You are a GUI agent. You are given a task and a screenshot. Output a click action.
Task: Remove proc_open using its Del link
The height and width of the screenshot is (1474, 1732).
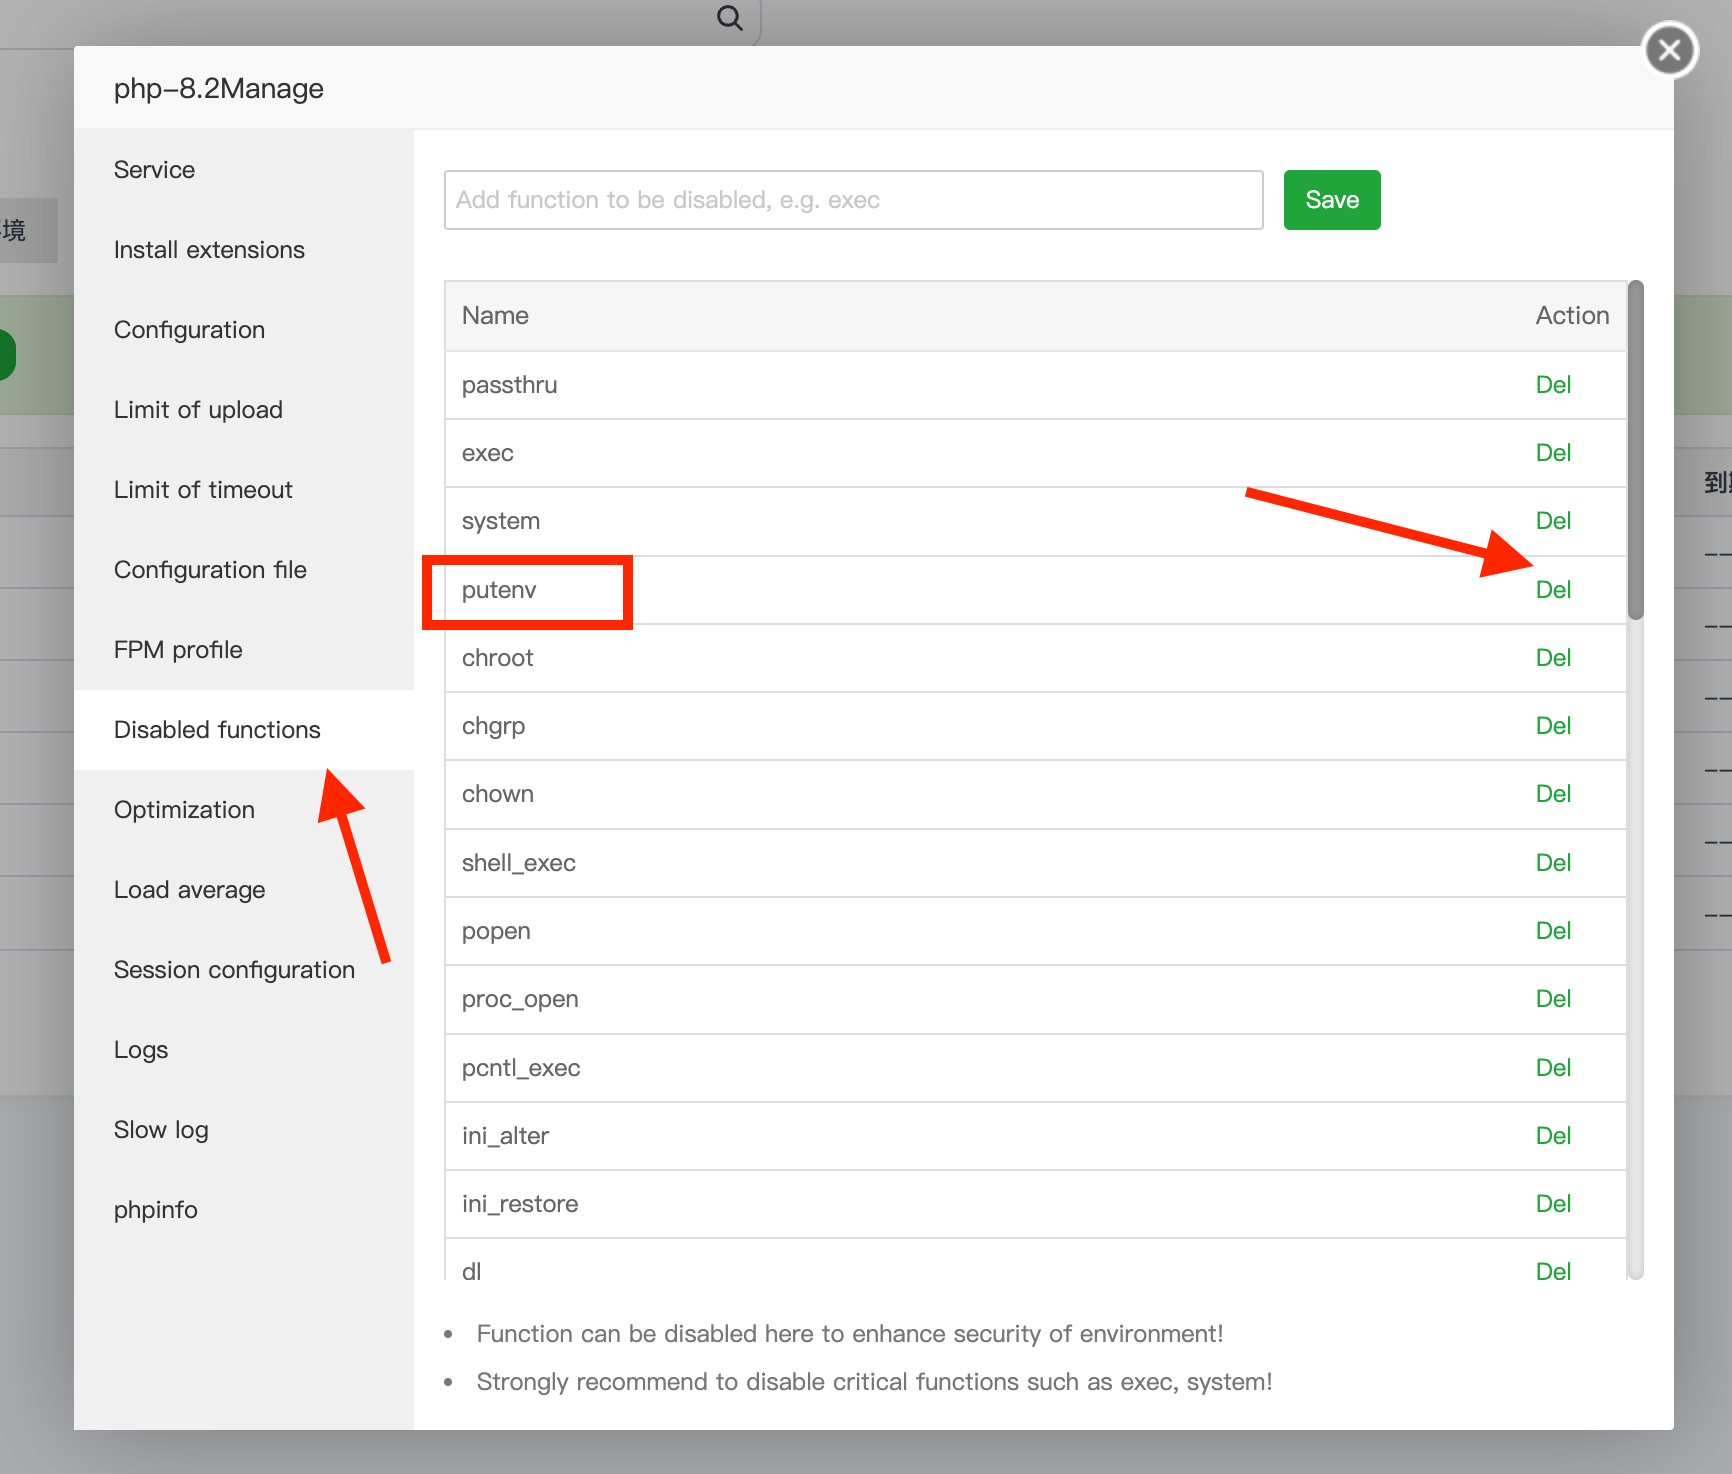(x=1553, y=999)
